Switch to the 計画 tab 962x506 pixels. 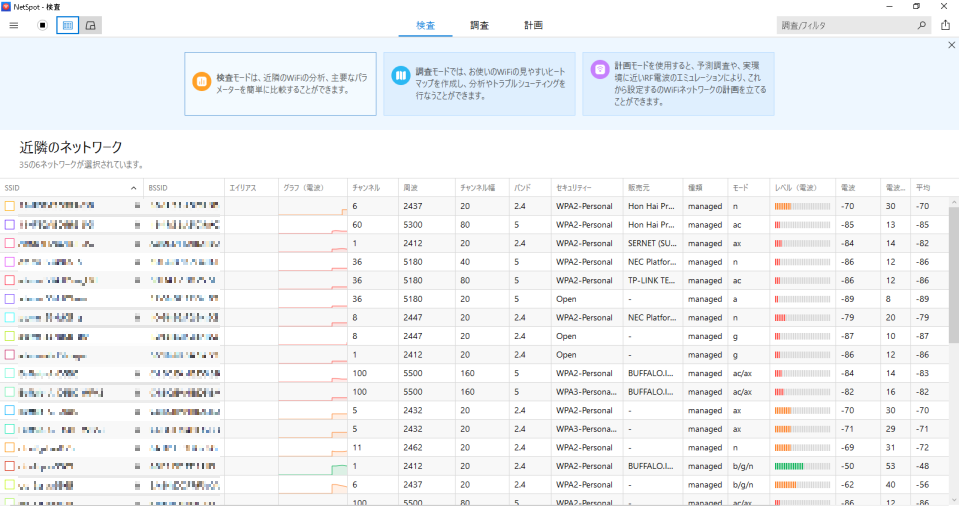533,25
